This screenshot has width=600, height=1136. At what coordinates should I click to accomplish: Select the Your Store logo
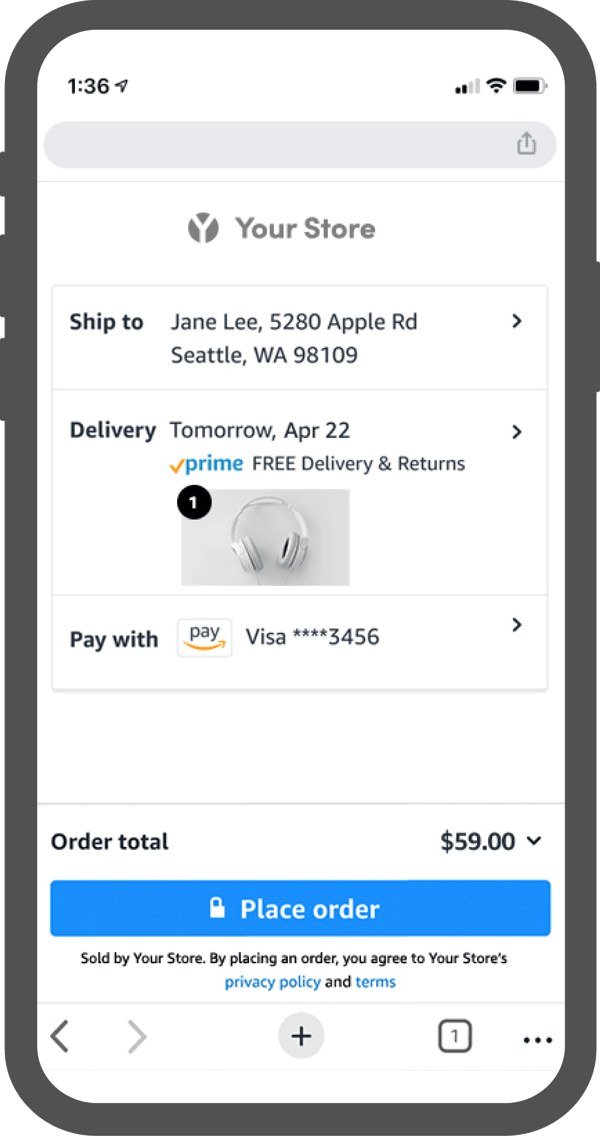coord(283,228)
